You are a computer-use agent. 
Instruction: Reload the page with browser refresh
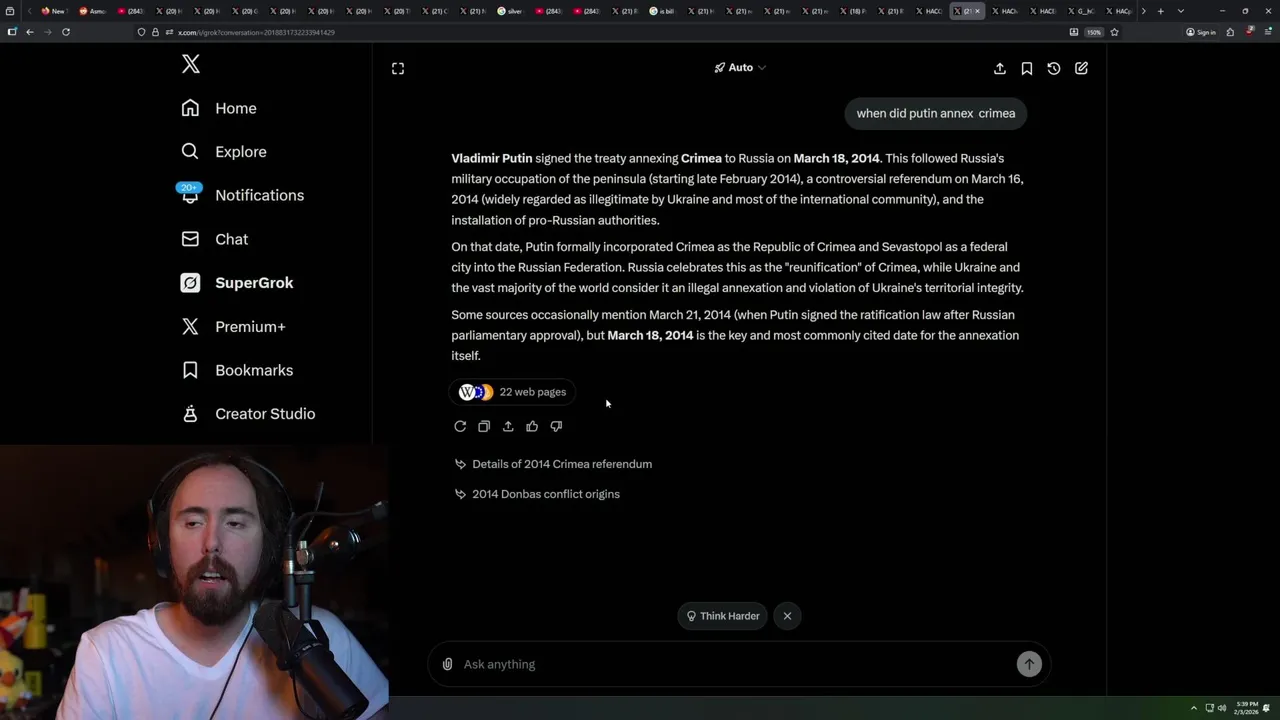[x=66, y=32]
